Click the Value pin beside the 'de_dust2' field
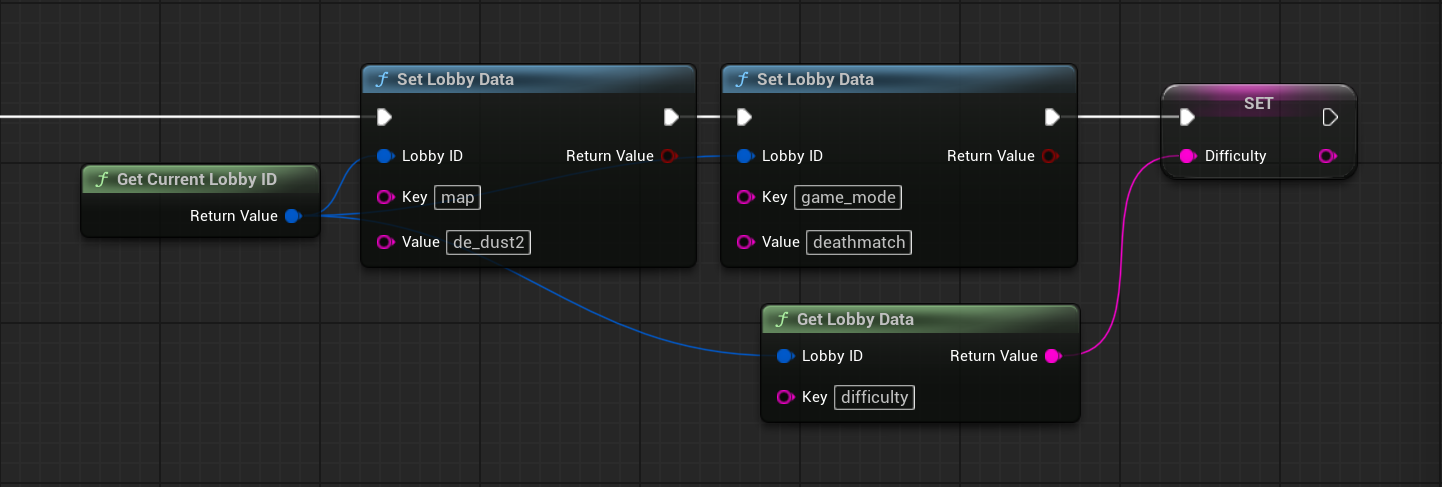Screen dimensions: 1442x487 pyautogui.click(x=385, y=242)
